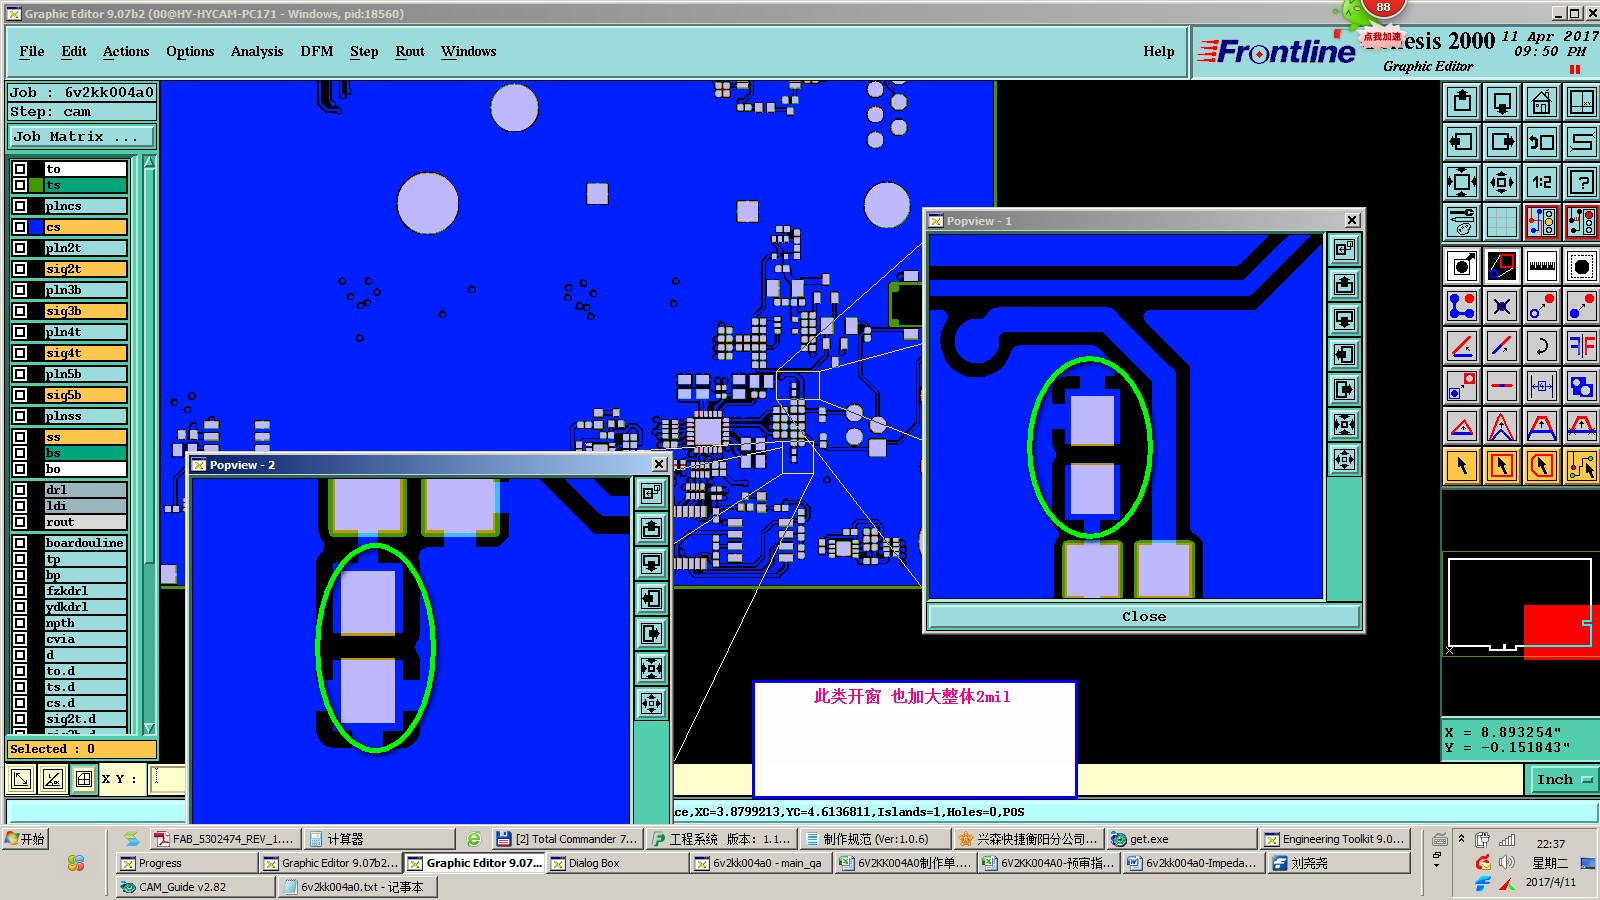Select the polygon area select tool
Image resolution: width=1600 pixels, height=900 pixels.
[x=1542, y=466]
